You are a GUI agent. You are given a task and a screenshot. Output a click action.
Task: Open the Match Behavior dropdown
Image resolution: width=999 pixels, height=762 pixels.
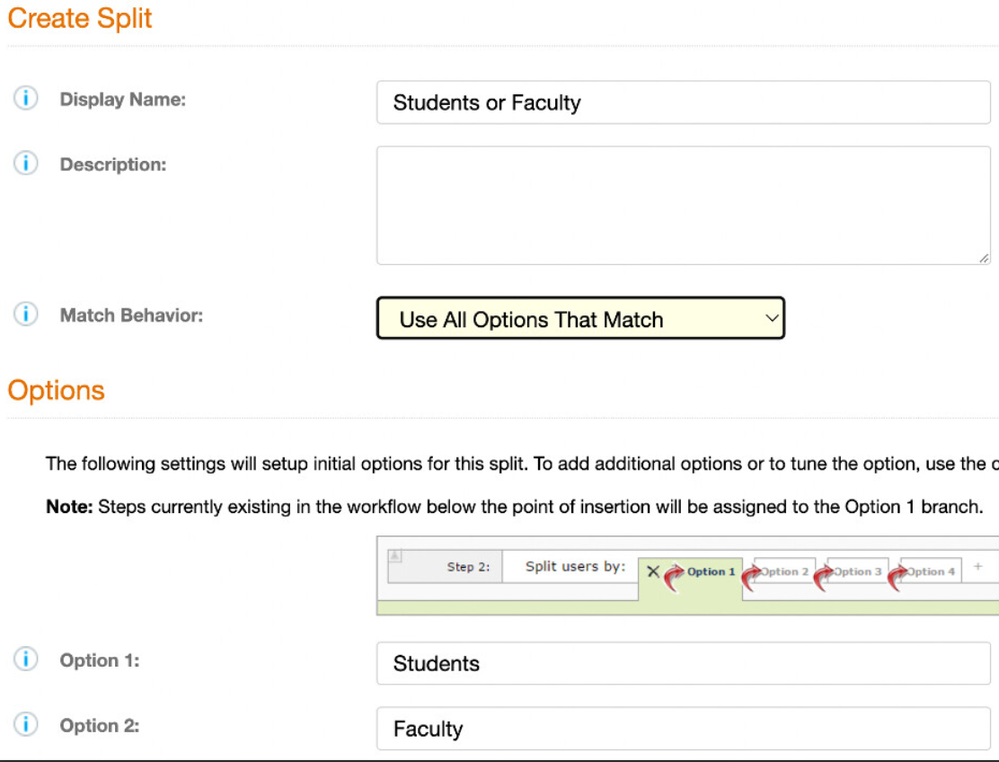pyautogui.click(x=580, y=319)
